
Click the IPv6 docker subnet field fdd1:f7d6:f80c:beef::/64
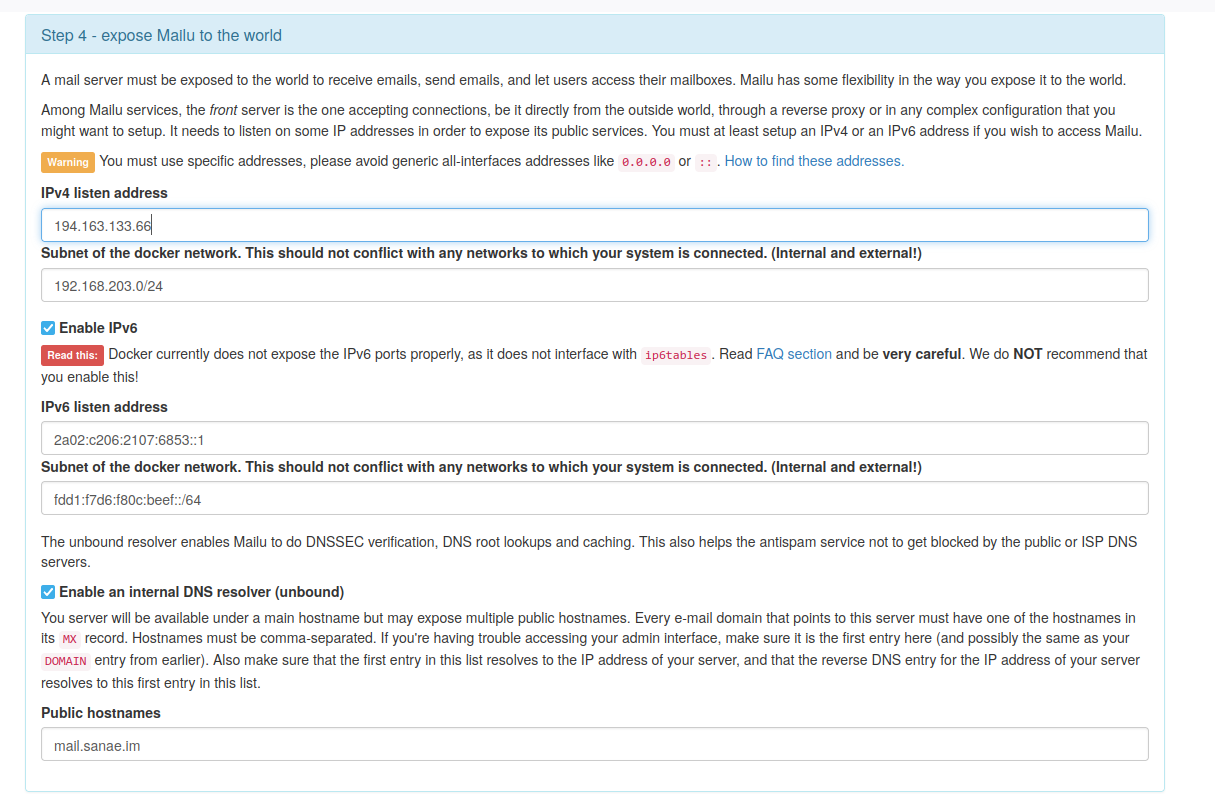click(594, 499)
